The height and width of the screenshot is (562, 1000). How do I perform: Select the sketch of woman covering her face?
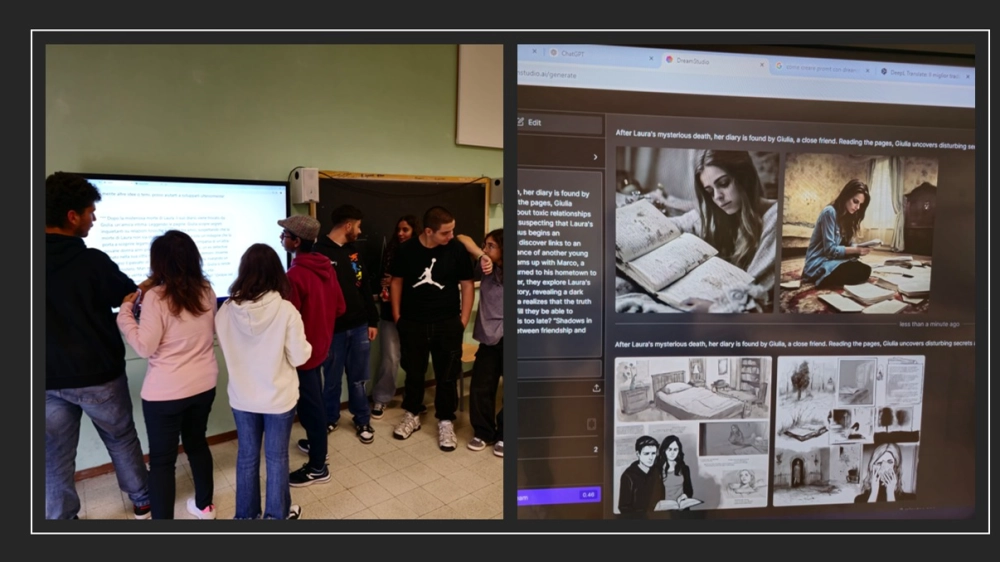click(888, 470)
